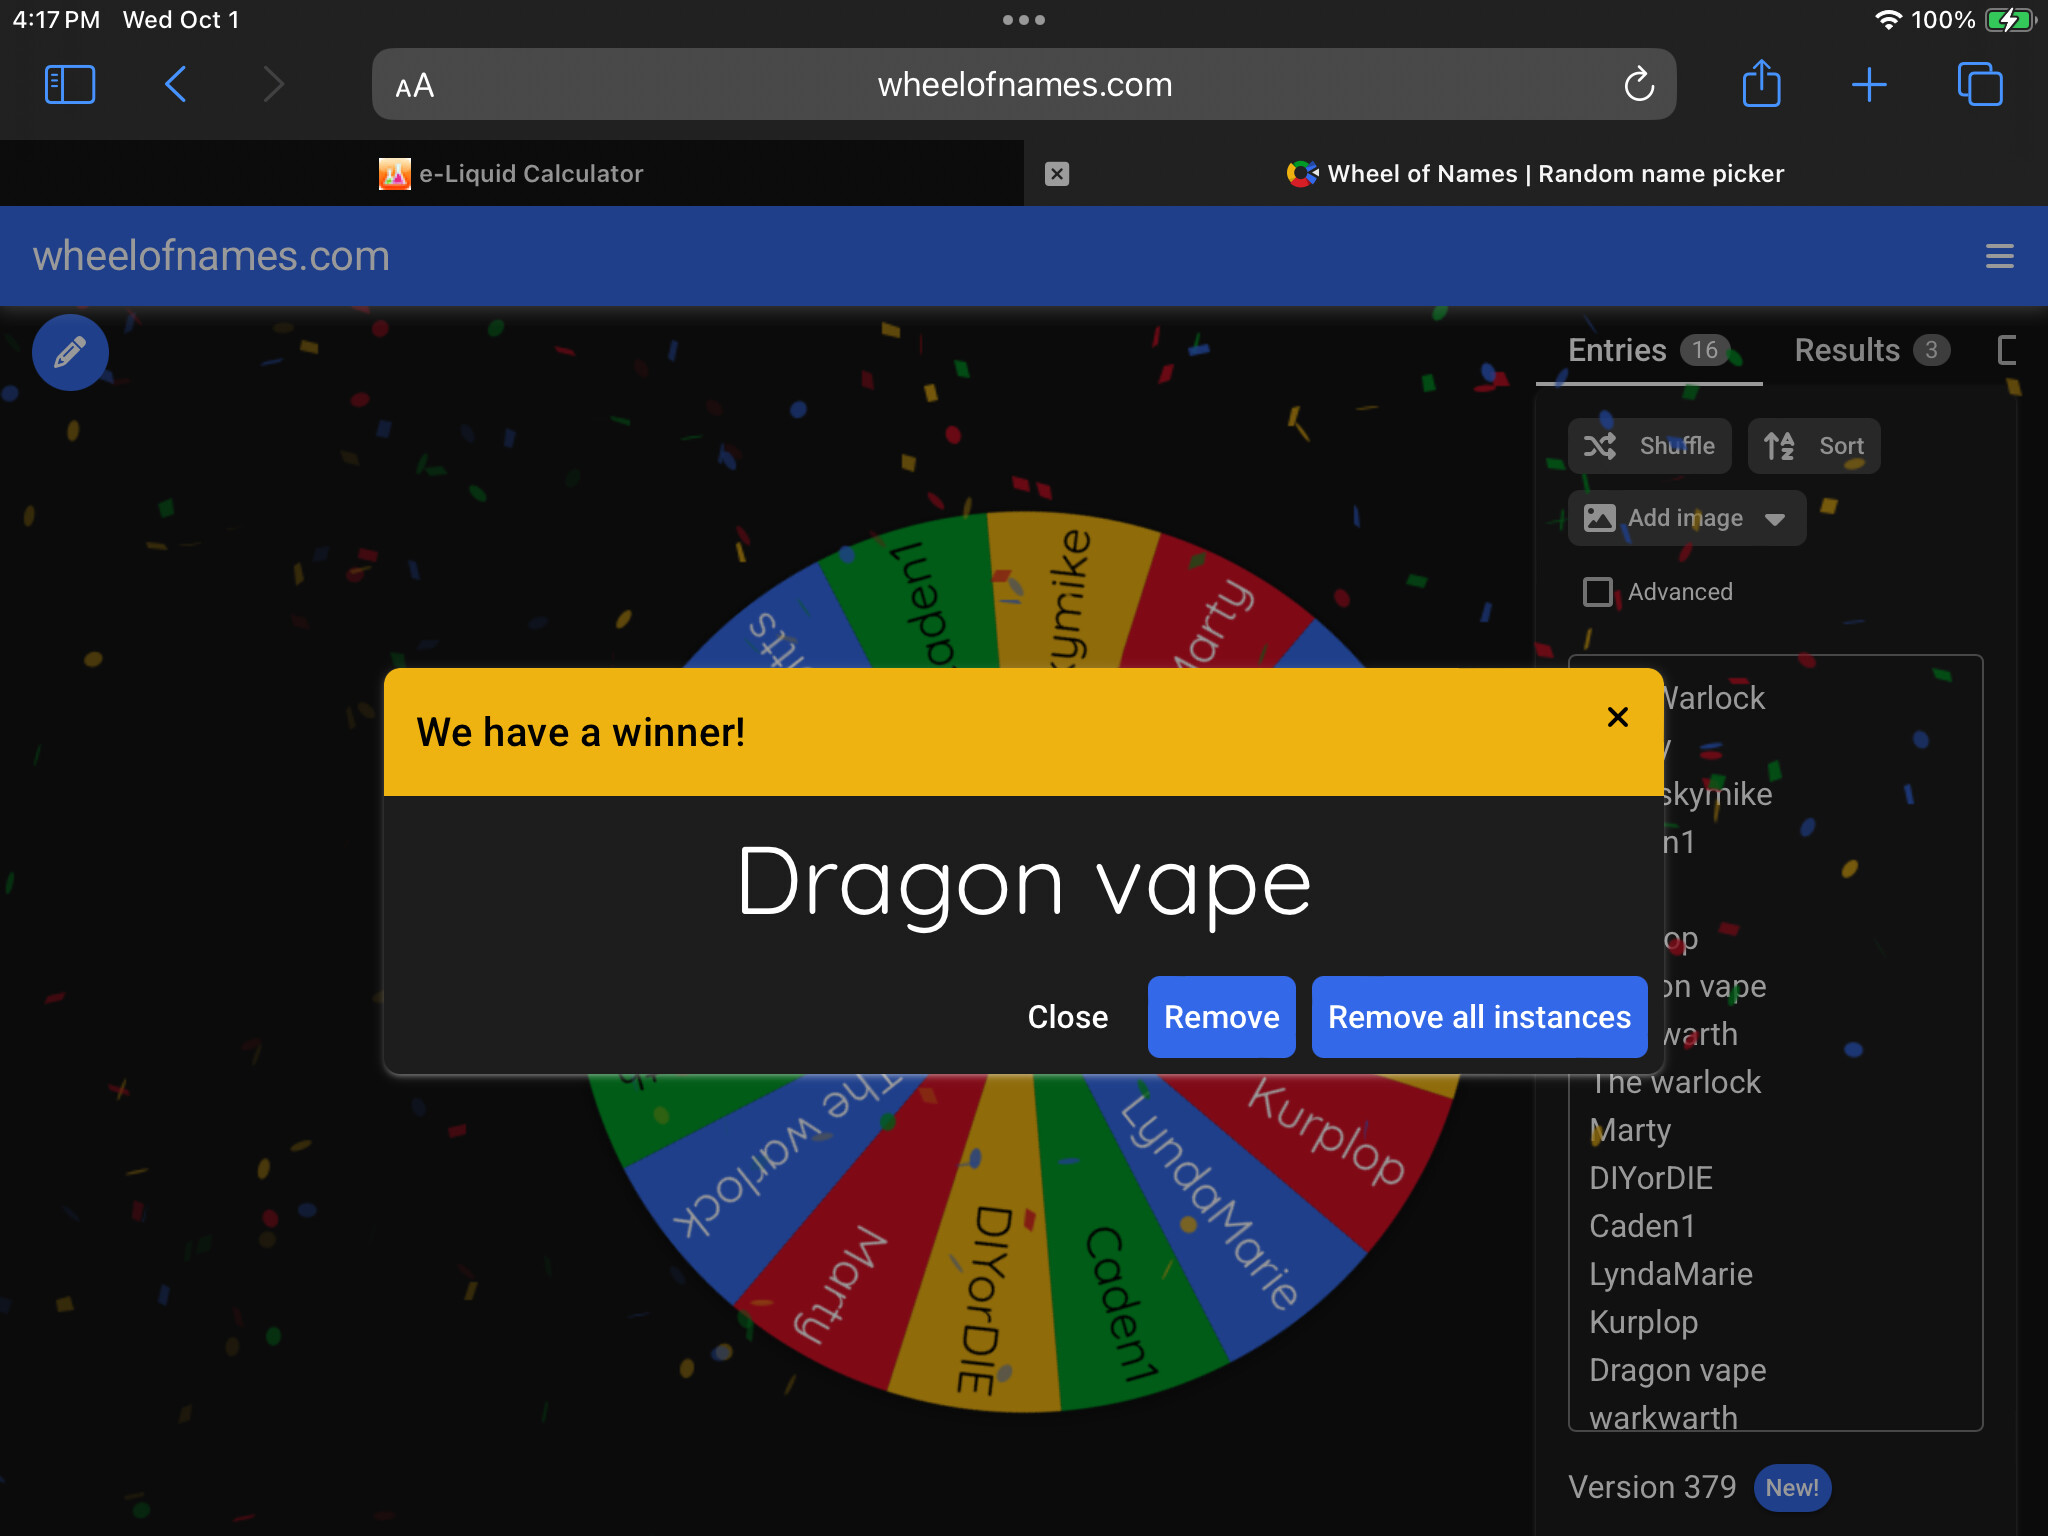Image resolution: width=2048 pixels, height=1536 pixels.
Task: Enable the Advanced checkbox
Action: click(1597, 592)
